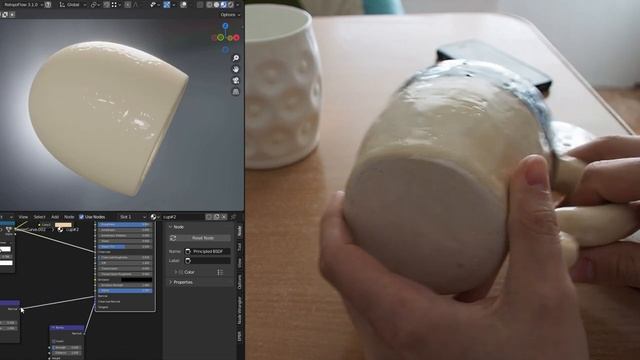Collapse the Node panel section

pos(171,227)
